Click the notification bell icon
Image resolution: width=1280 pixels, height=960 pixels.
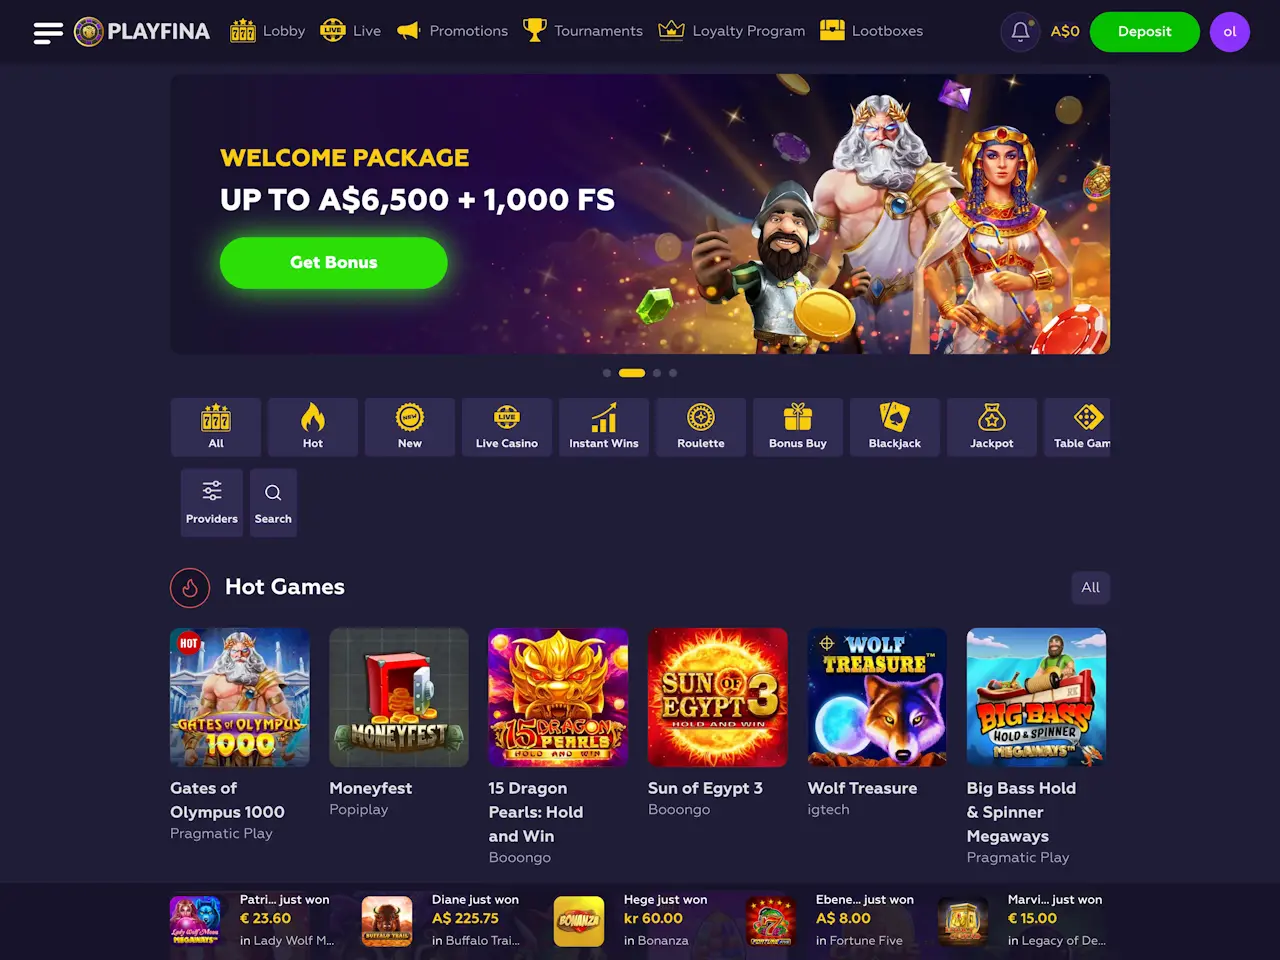(x=1020, y=32)
